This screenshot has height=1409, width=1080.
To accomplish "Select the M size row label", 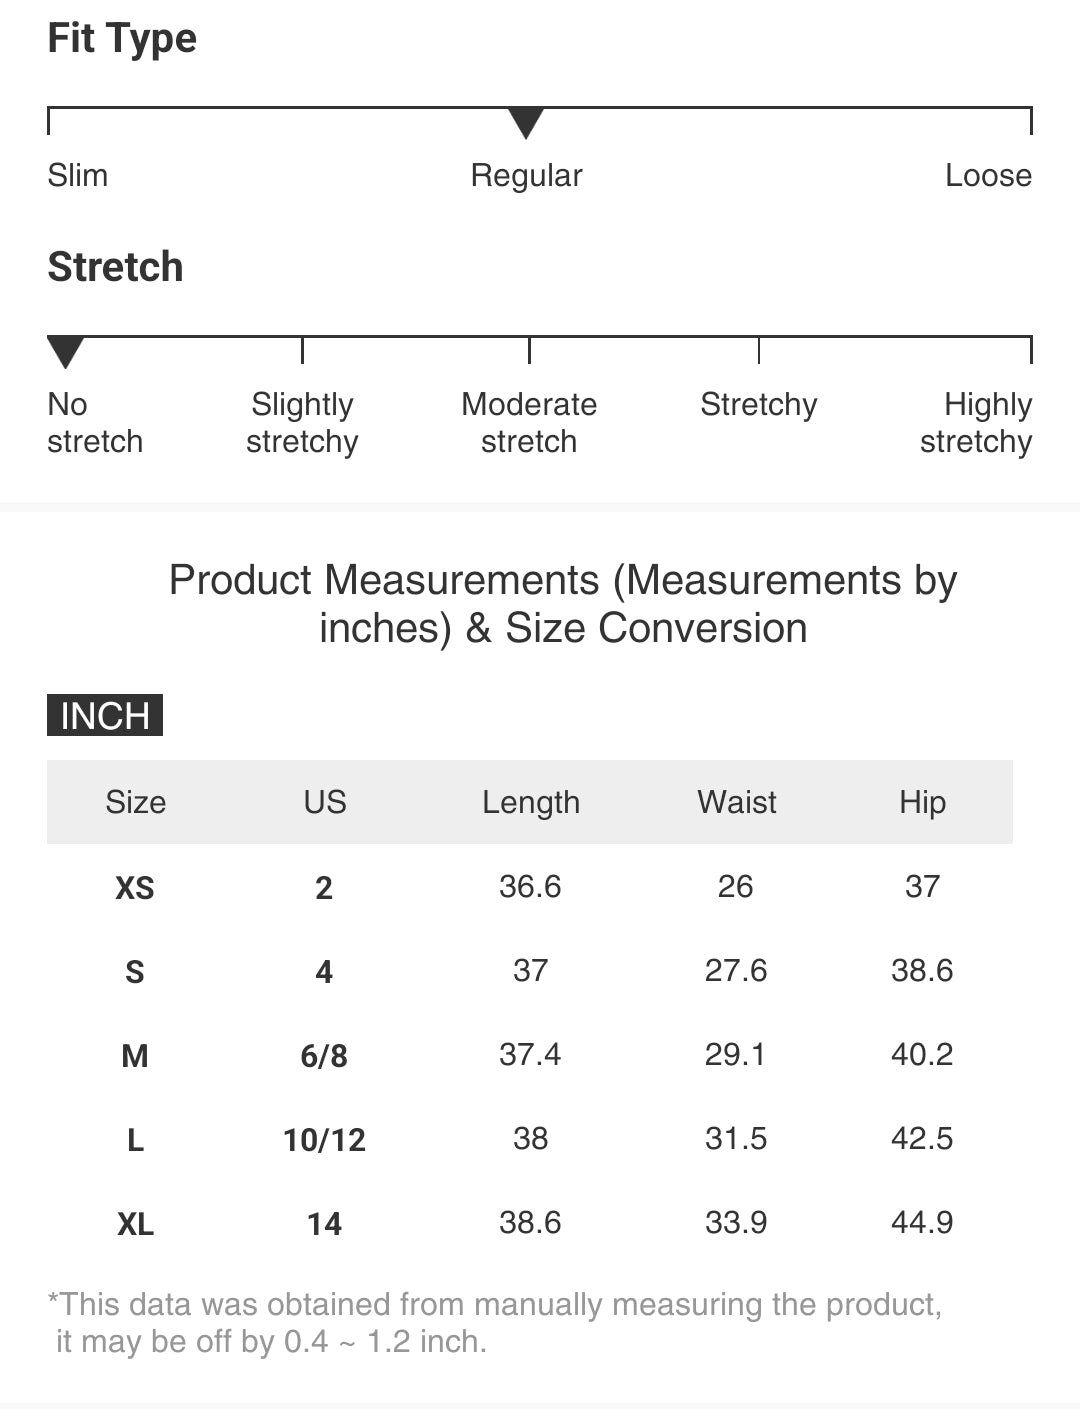I will (x=135, y=1055).
